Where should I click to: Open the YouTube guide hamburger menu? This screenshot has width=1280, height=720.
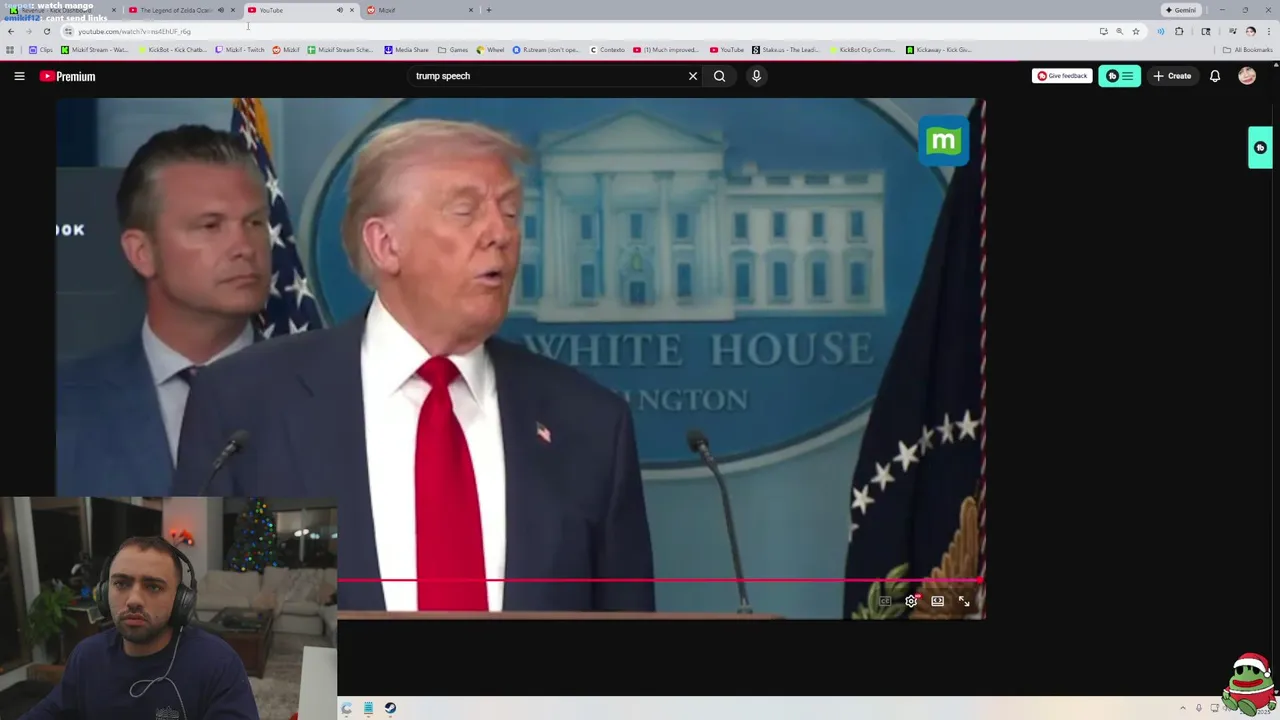(x=19, y=76)
